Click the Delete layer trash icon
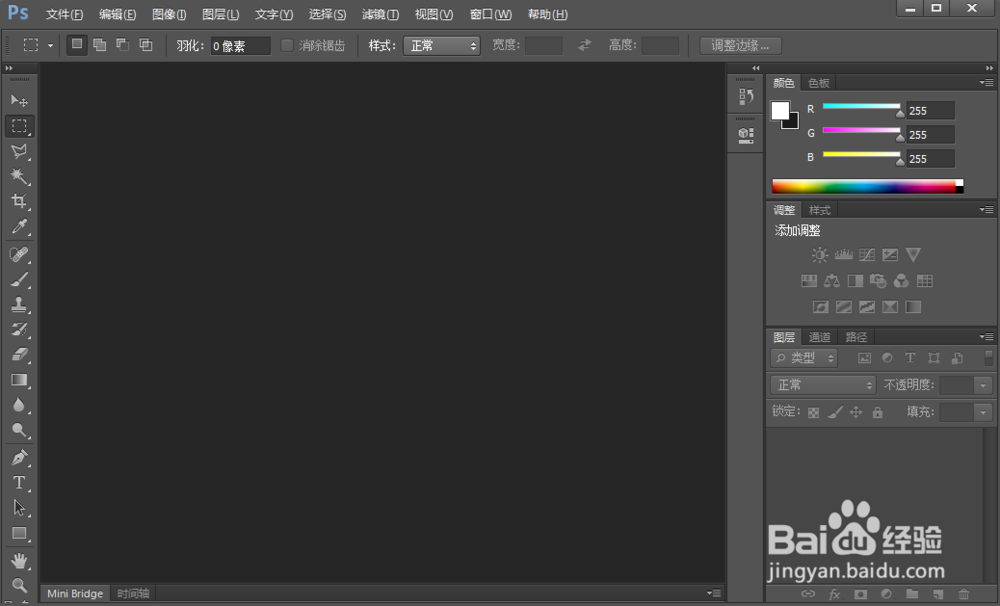This screenshot has width=1000, height=606. coord(964,594)
